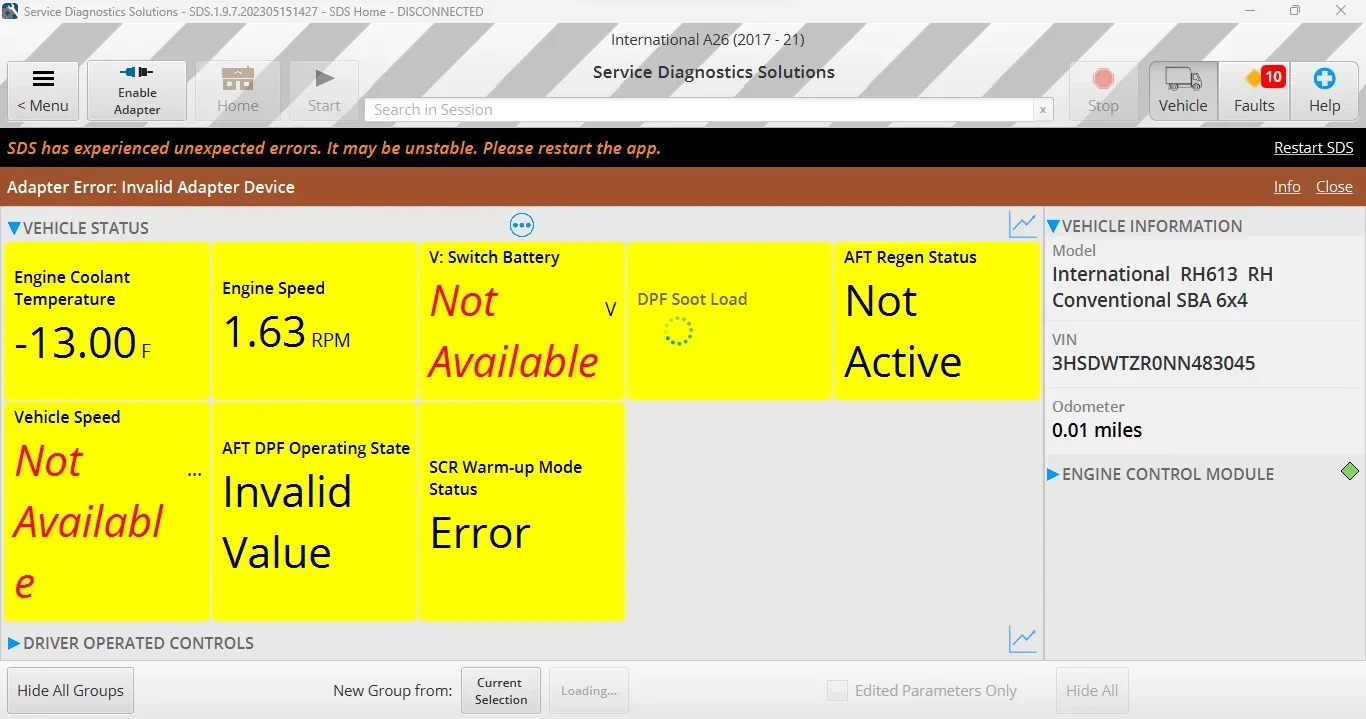
Task: Toggle the Edited Parameters Only checkbox
Action: pos(837,690)
